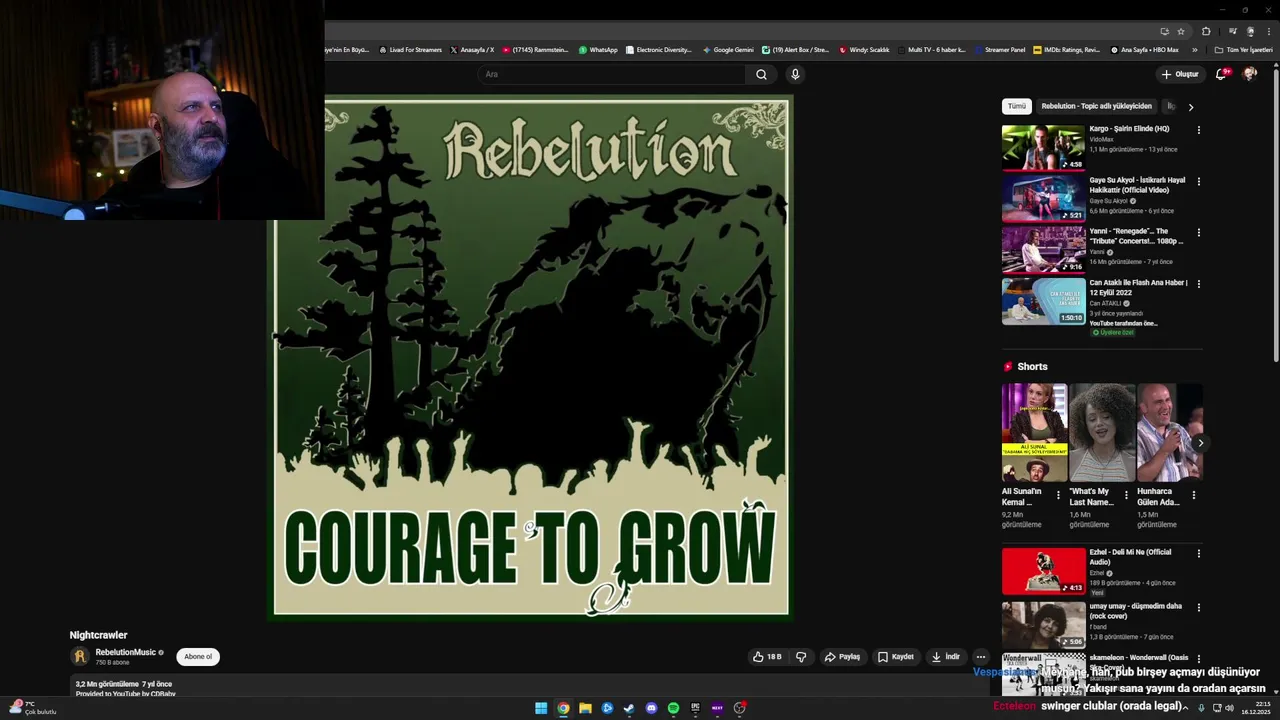Open the RebelutionMusic channel name link

pyautogui.click(x=126, y=653)
